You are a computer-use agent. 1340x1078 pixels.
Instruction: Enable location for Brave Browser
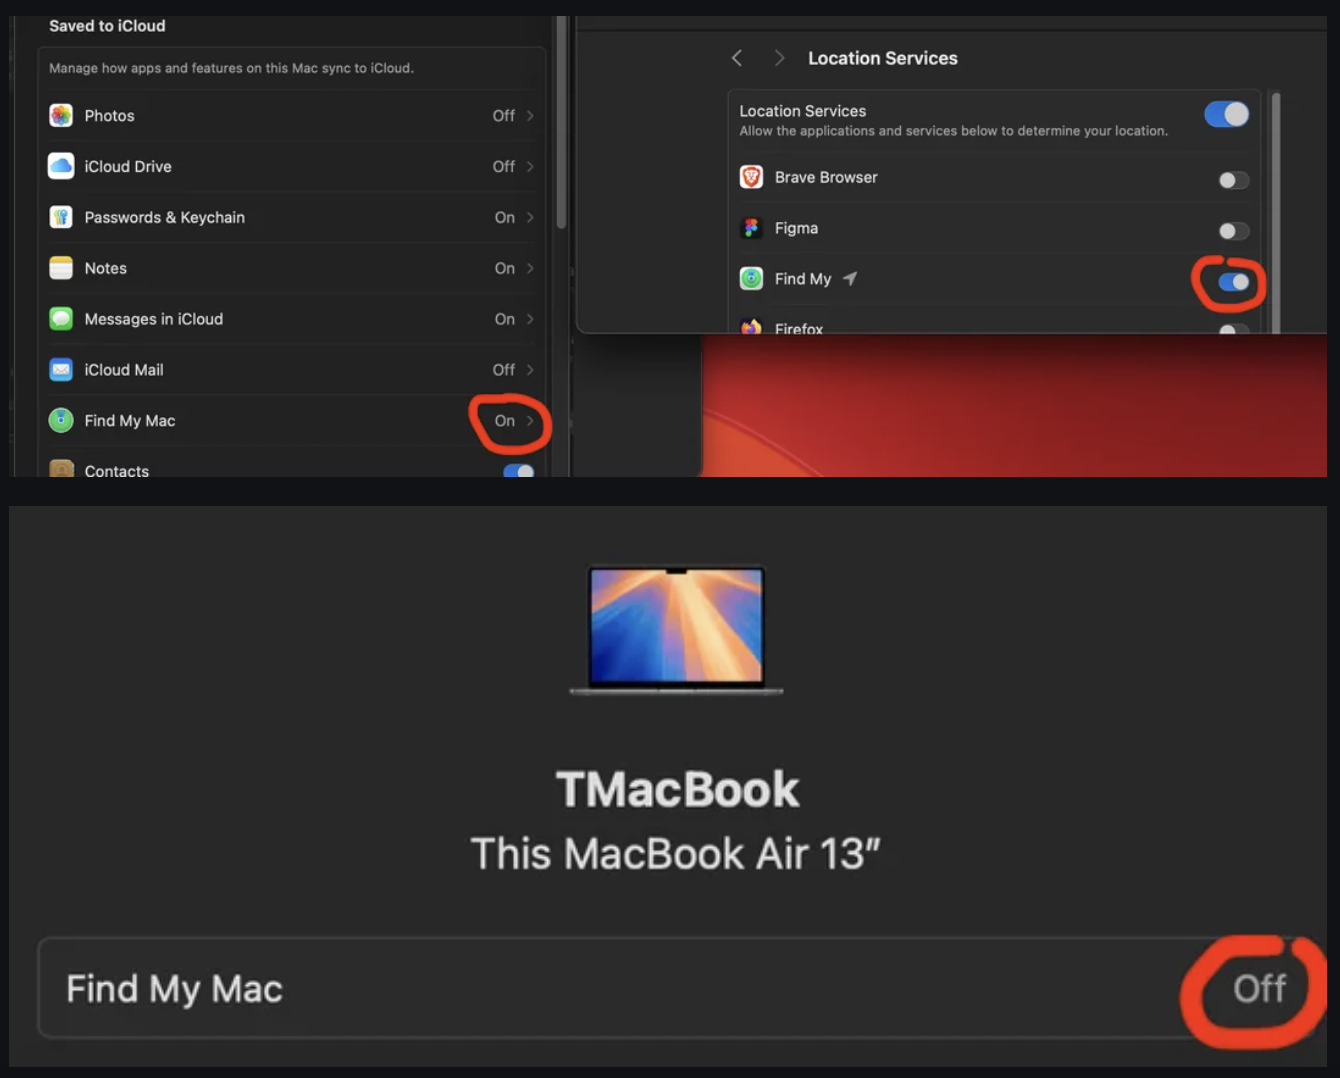tap(1234, 180)
